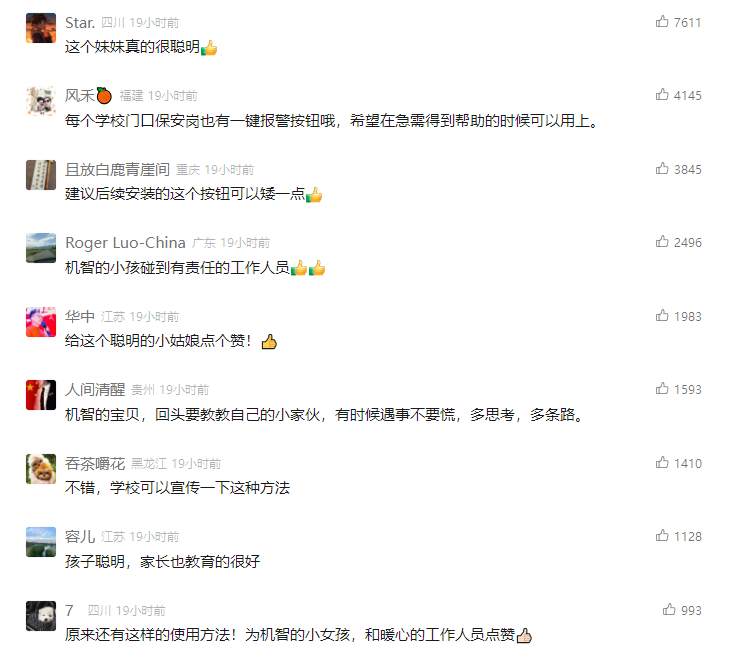Like the comment with 993 likes

[669, 610]
